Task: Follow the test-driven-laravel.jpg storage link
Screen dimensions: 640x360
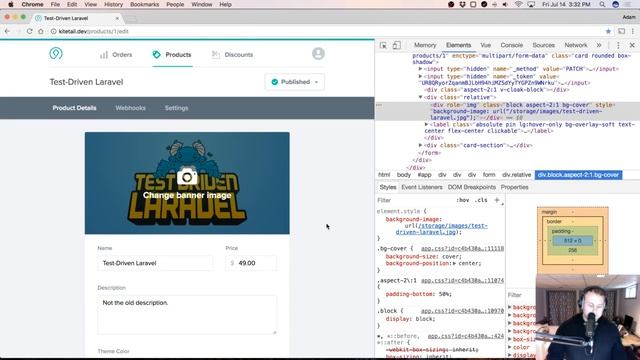Action: (x=441, y=229)
